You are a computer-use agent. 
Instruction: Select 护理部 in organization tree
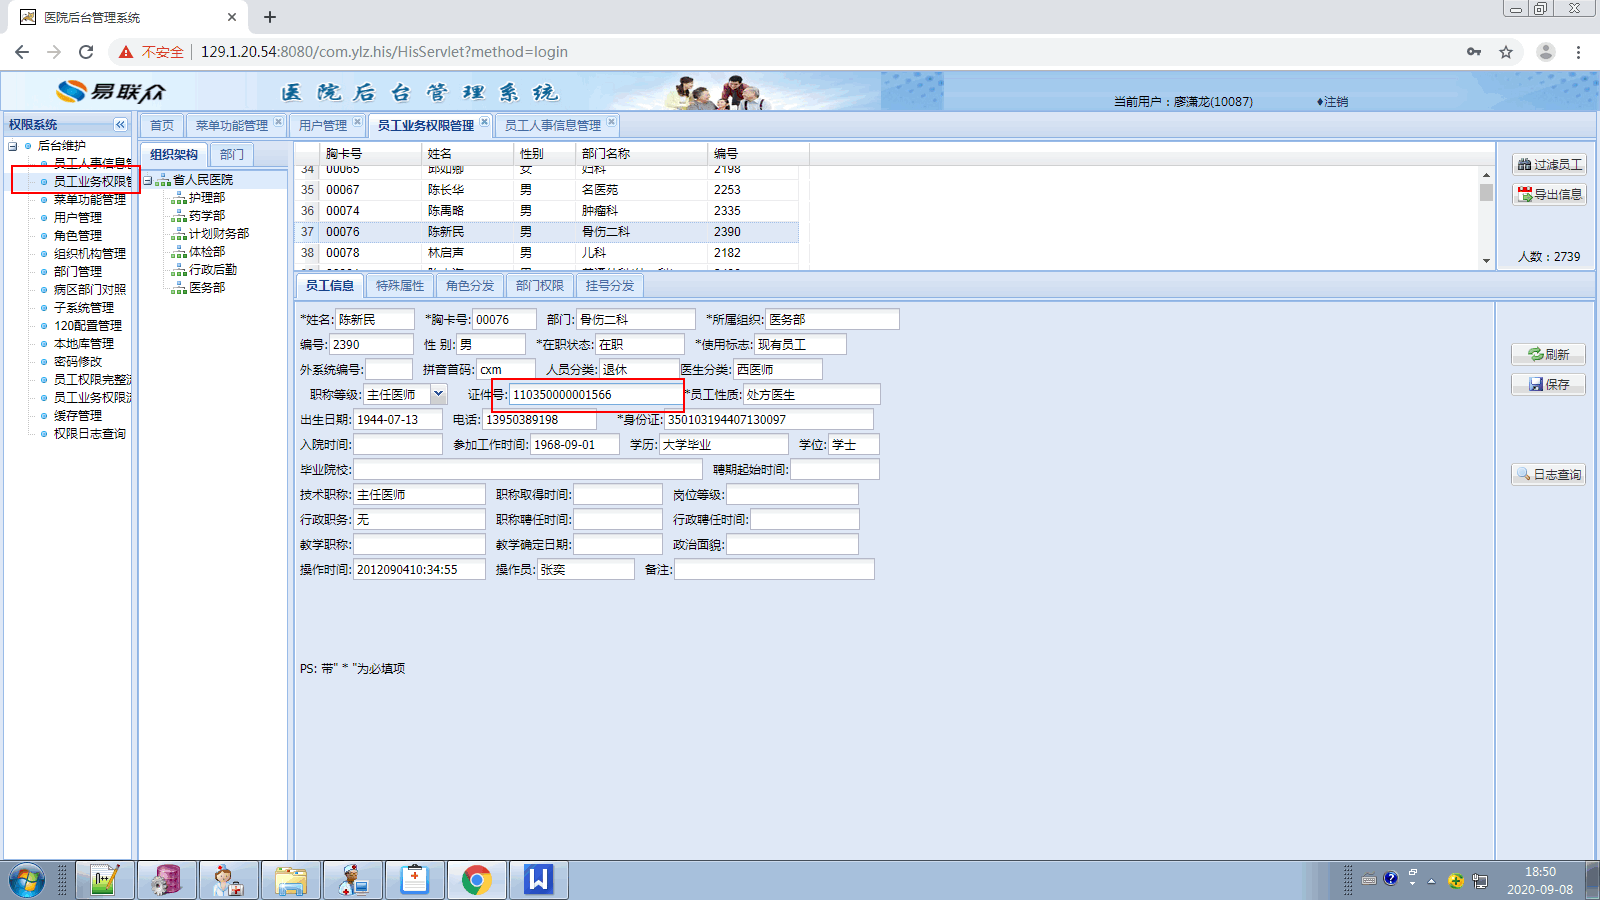tap(206, 198)
